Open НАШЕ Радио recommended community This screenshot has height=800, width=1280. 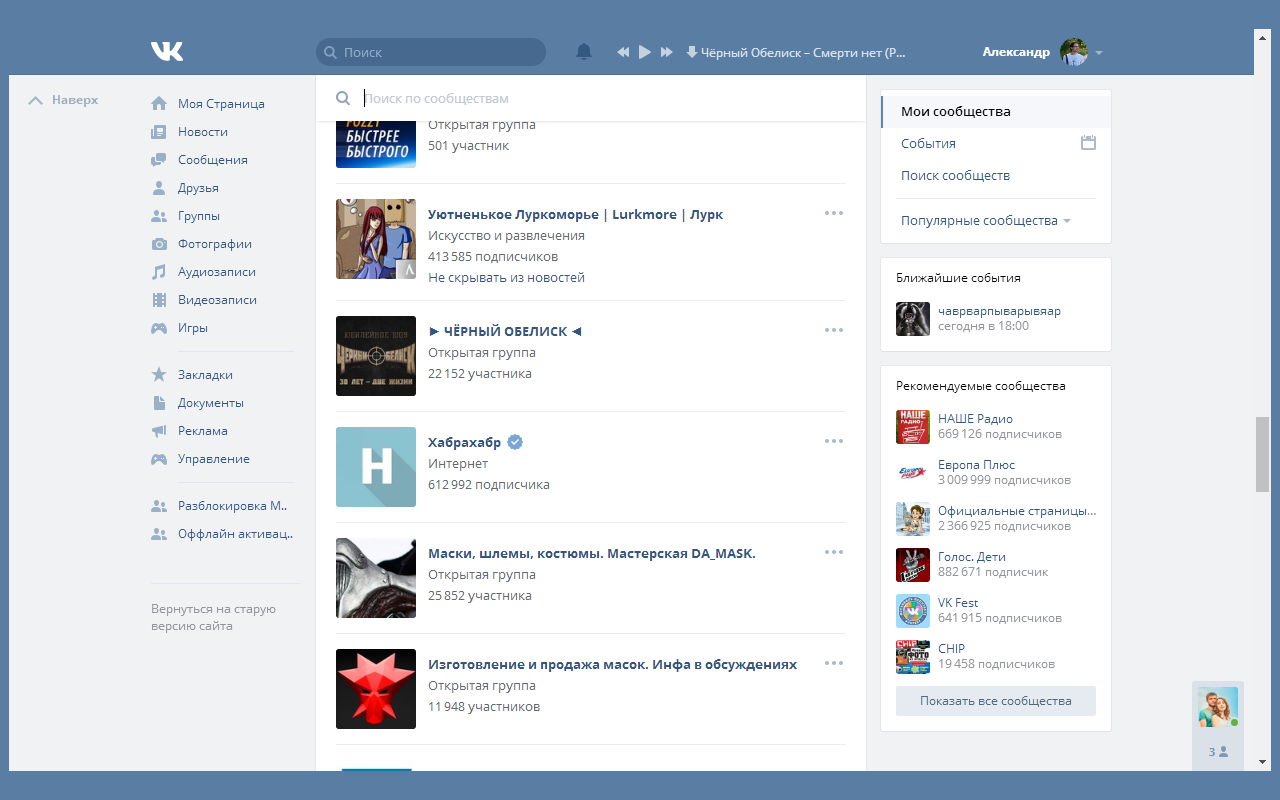975,419
